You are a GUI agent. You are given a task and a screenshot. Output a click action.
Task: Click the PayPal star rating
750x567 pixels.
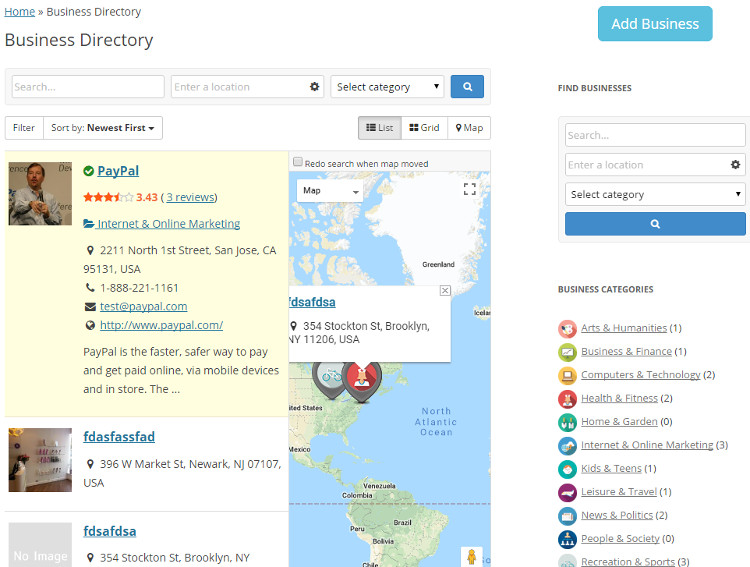108,197
